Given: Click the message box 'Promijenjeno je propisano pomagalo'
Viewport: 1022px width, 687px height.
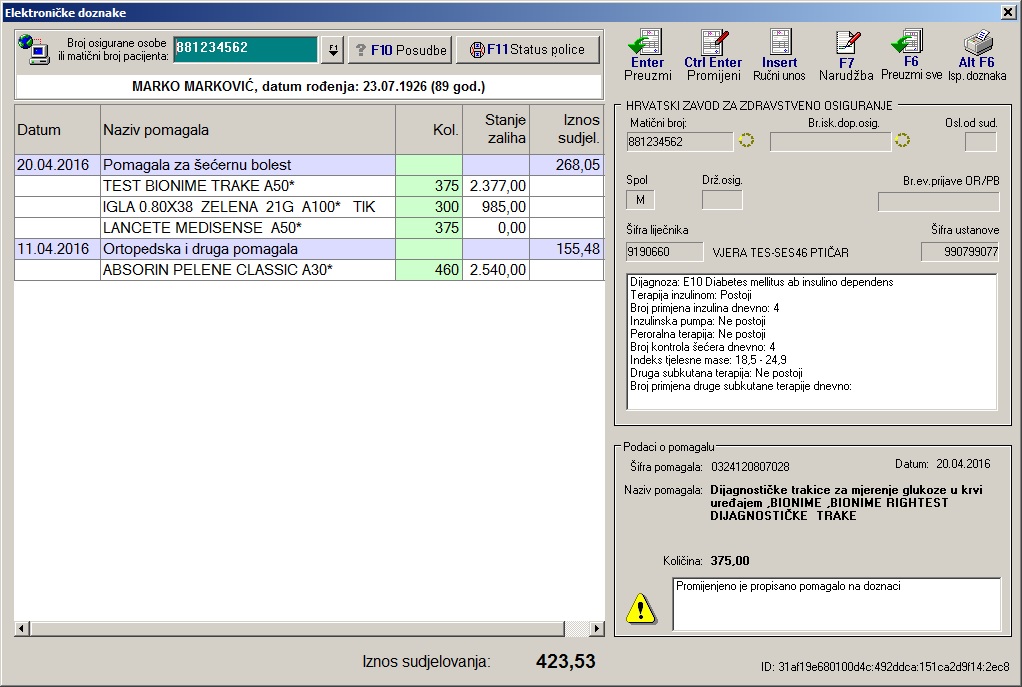Looking at the screenshot, I should 836,604.
